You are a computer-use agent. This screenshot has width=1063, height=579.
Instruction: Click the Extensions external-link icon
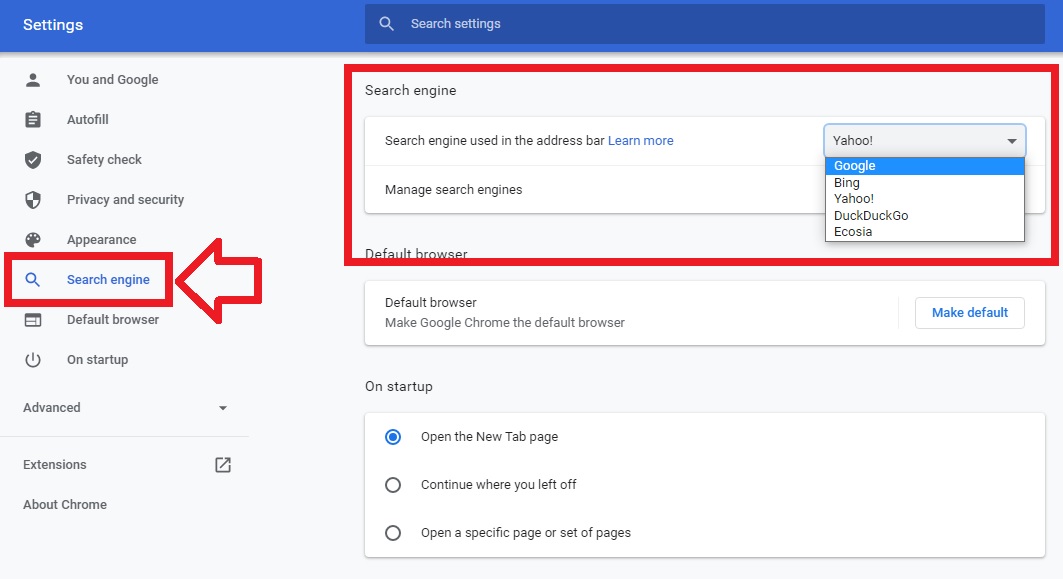(223, 464)
